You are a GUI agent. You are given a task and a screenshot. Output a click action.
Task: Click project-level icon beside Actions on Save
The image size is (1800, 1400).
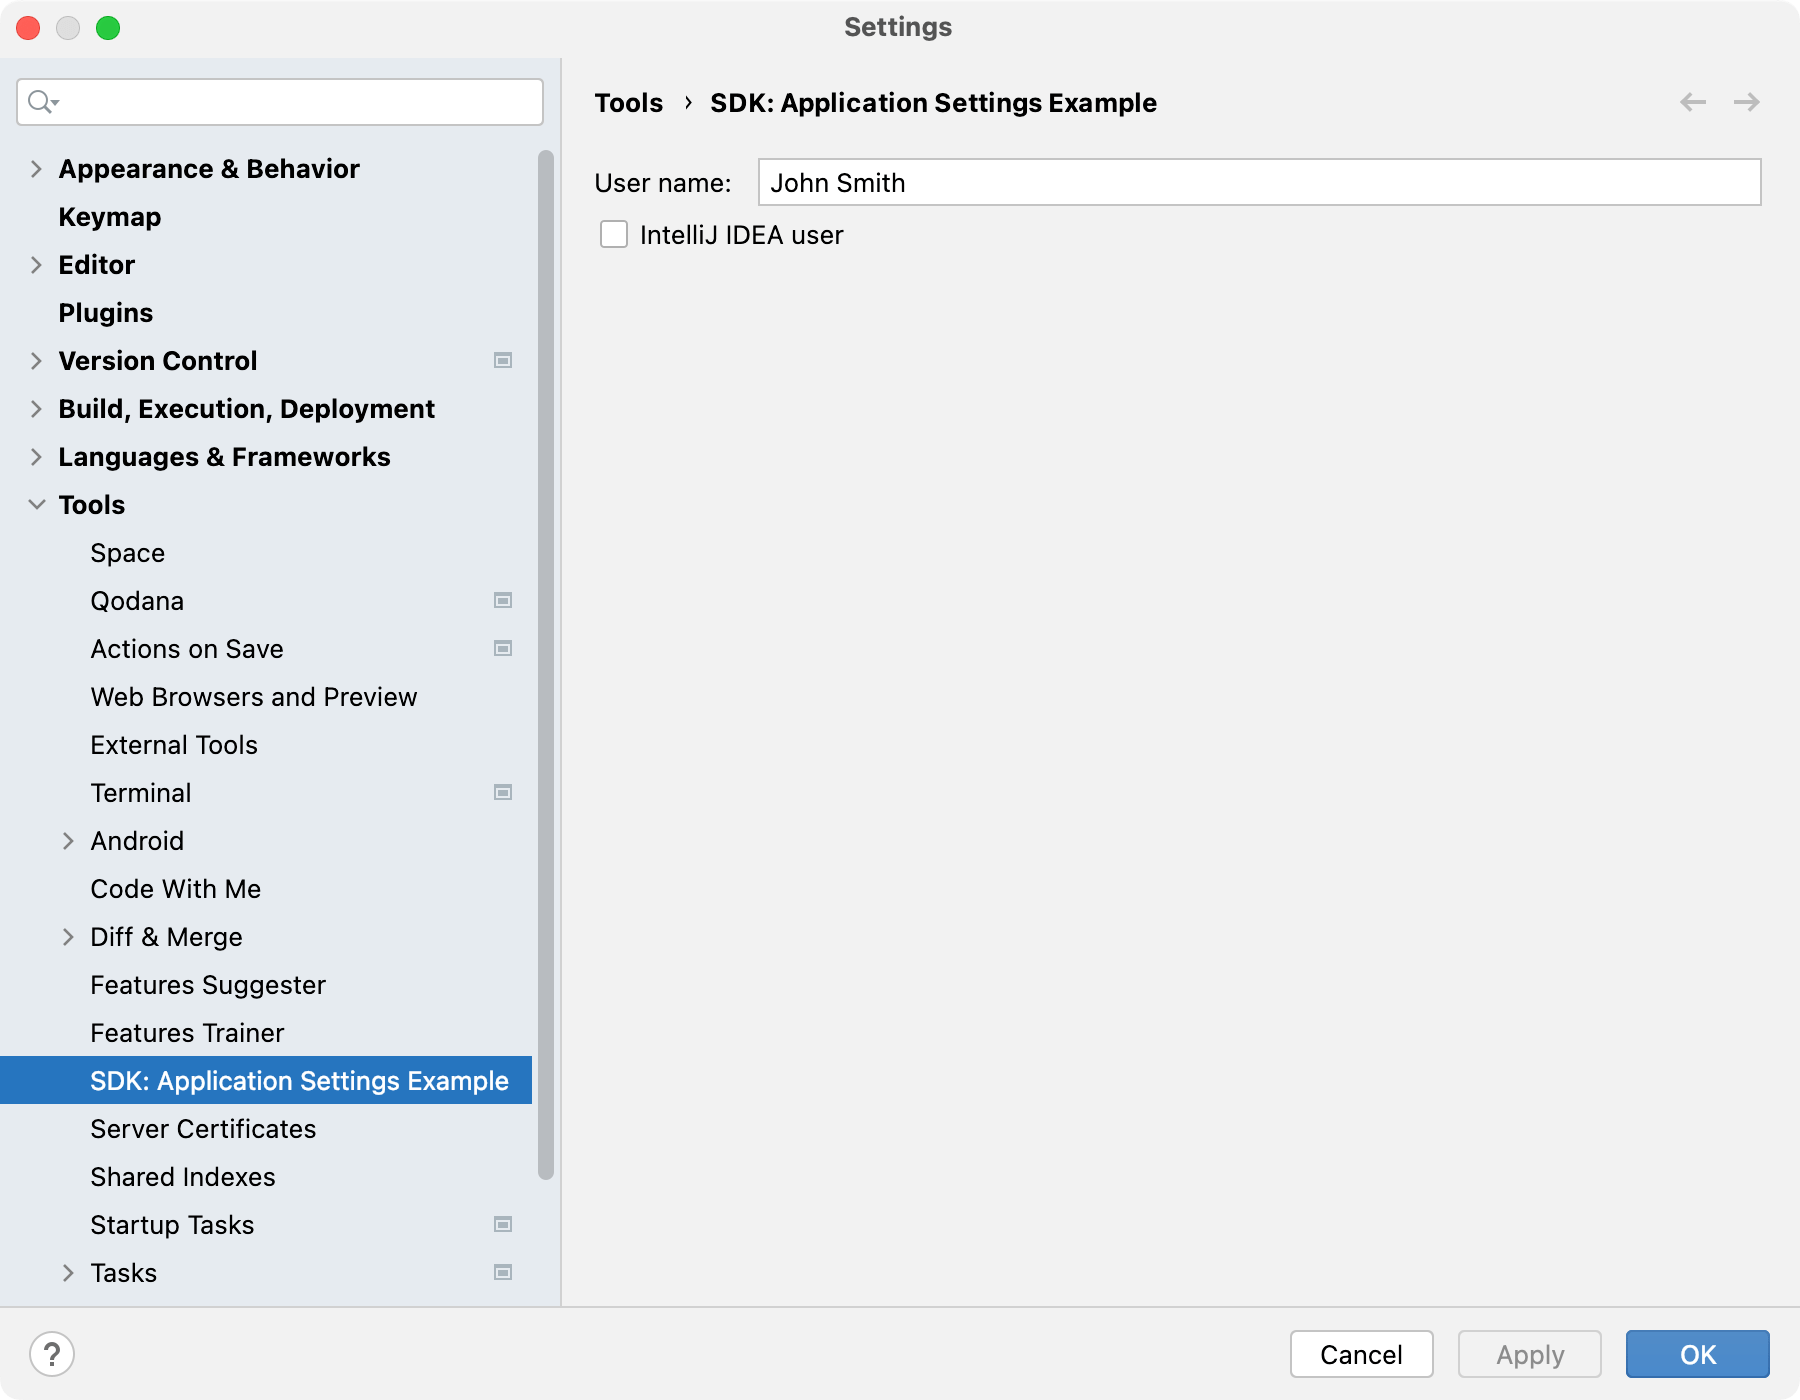pyautogui.click(x=503, y=648)
